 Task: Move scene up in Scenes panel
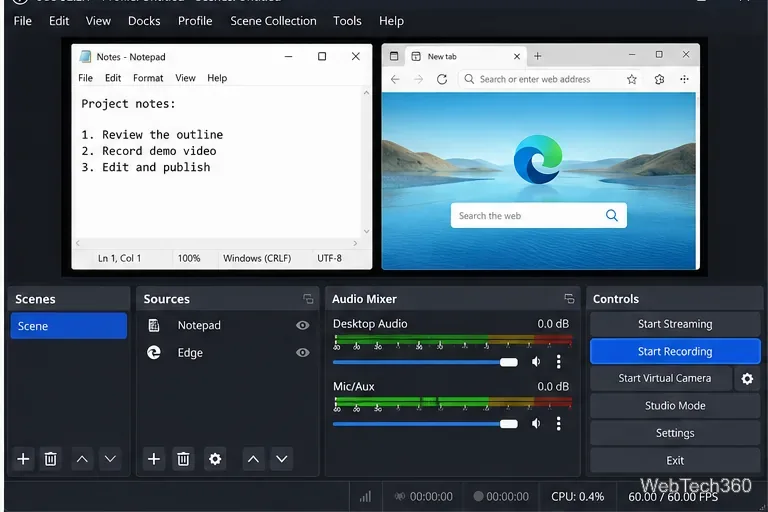coord(82,459)
